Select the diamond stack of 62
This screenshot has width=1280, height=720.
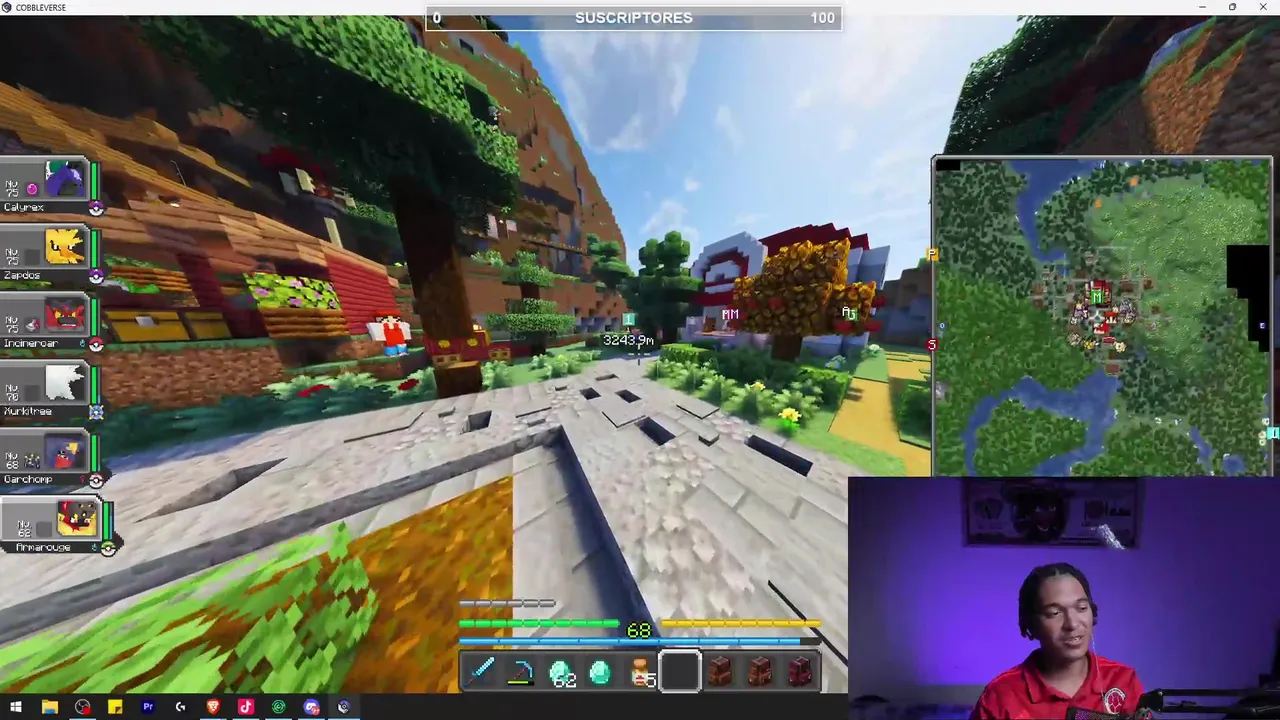coord(561,672)
